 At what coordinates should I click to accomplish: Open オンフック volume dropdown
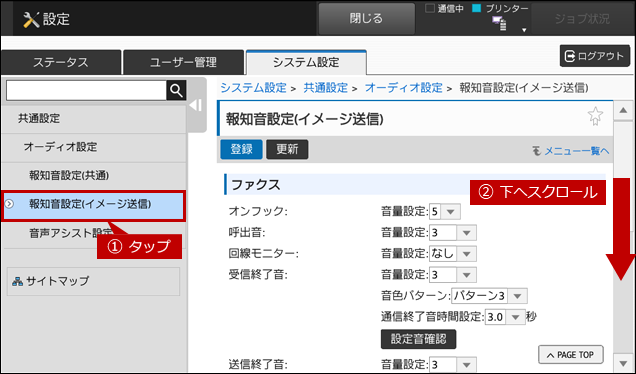(445, 211)
